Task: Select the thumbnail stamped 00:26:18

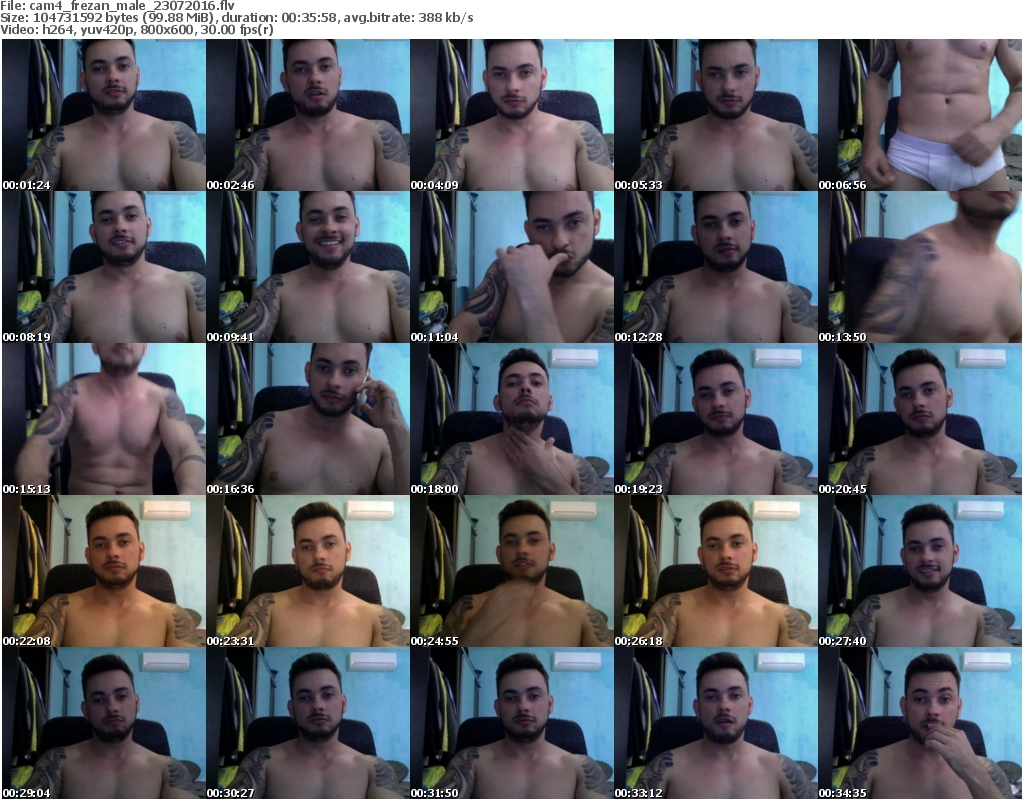Action: pos(716,571)
